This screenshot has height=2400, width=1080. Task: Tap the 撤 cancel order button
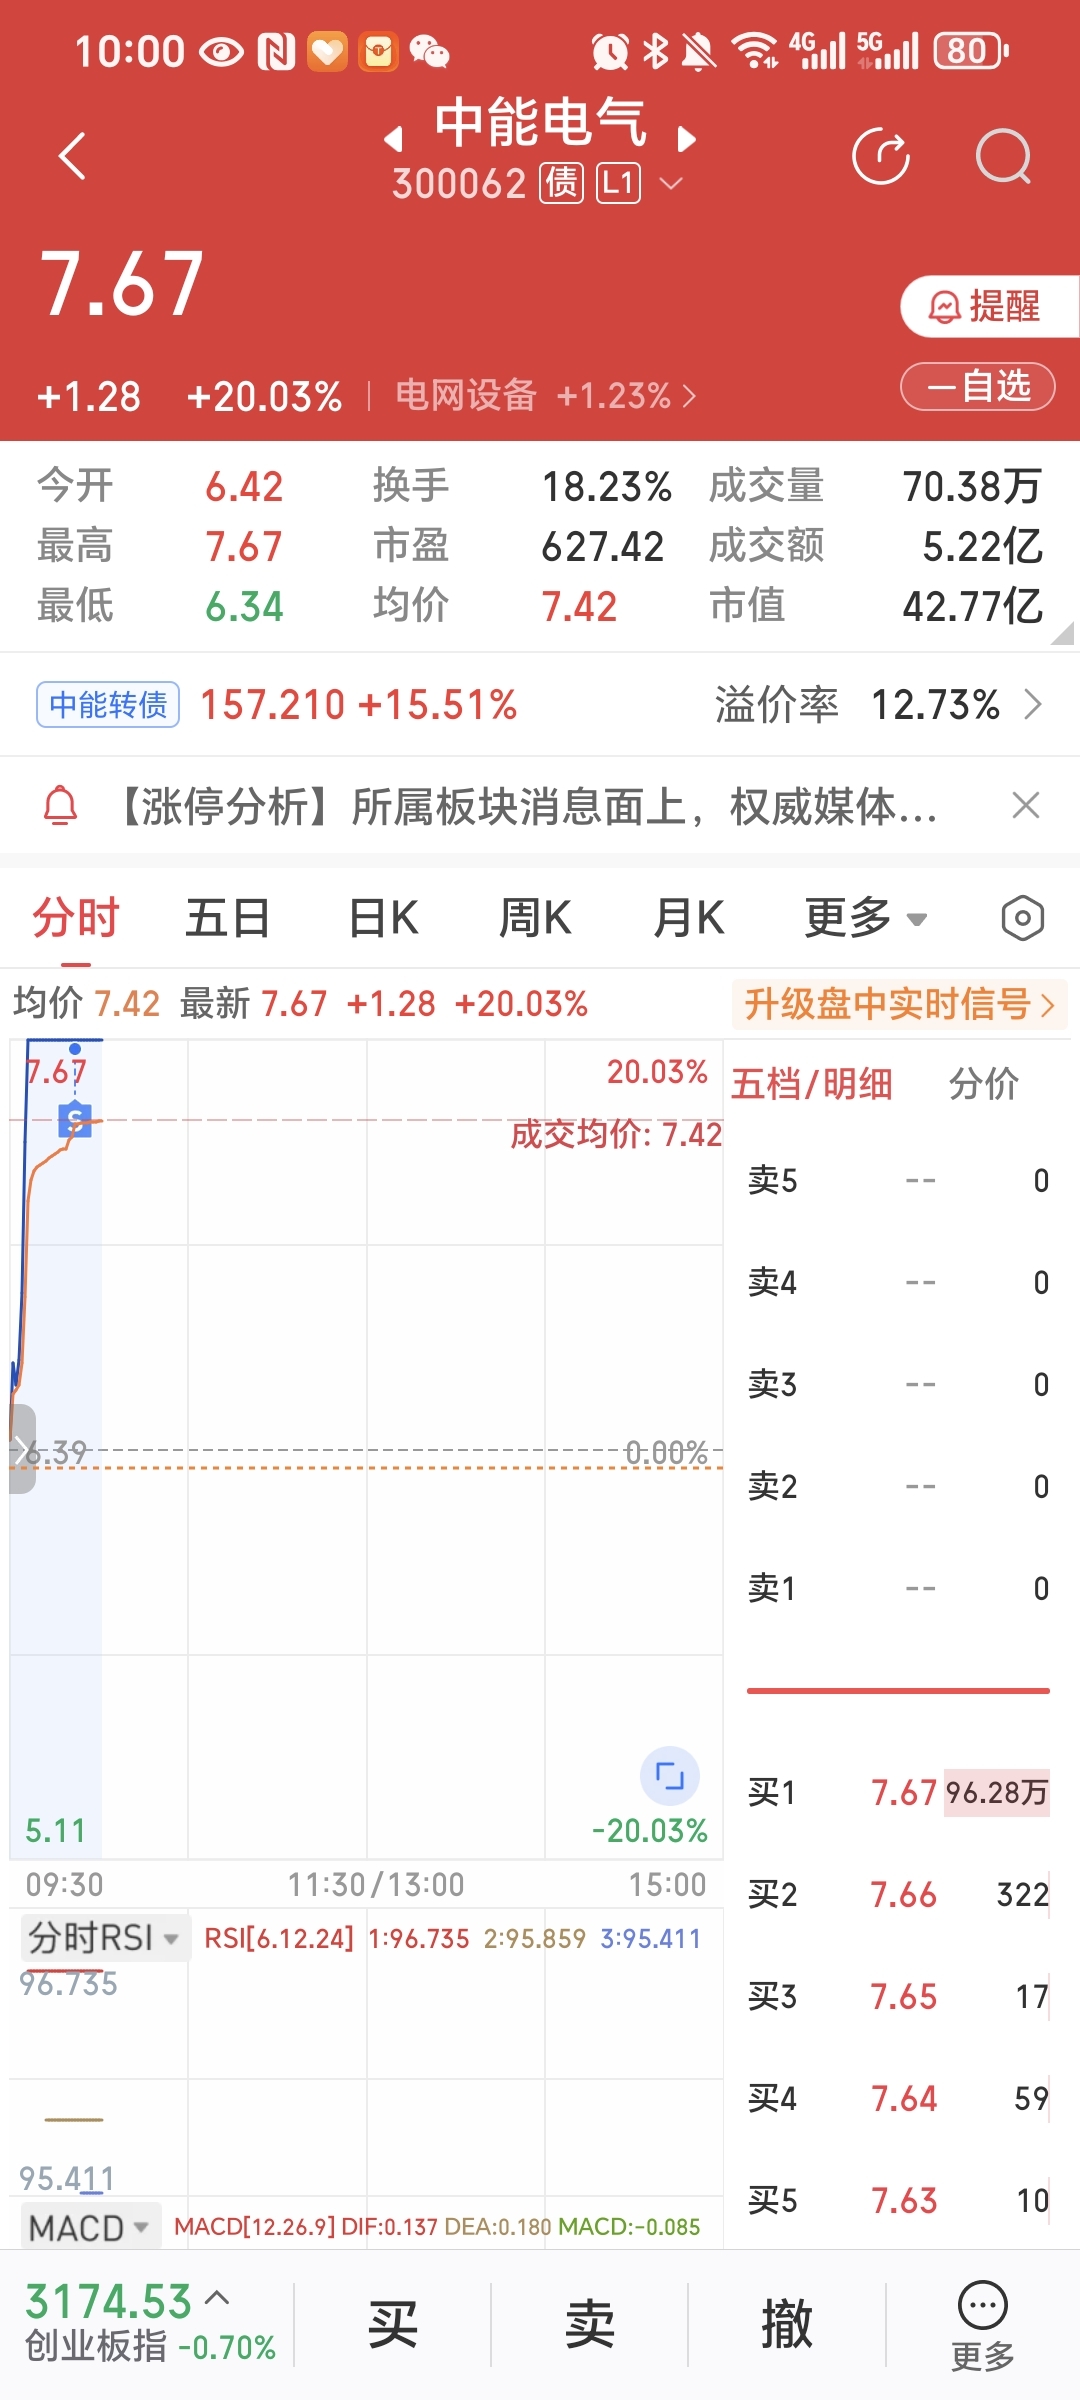786,2324
